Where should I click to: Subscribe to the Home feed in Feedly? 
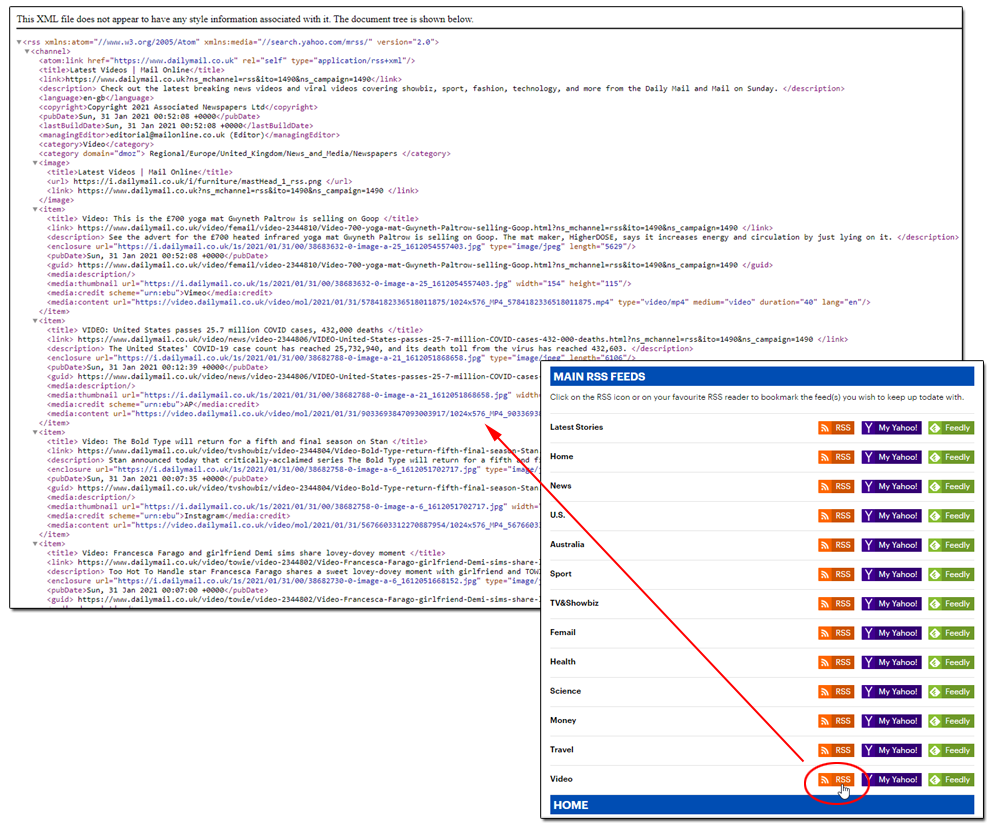(x=951, y=457)
